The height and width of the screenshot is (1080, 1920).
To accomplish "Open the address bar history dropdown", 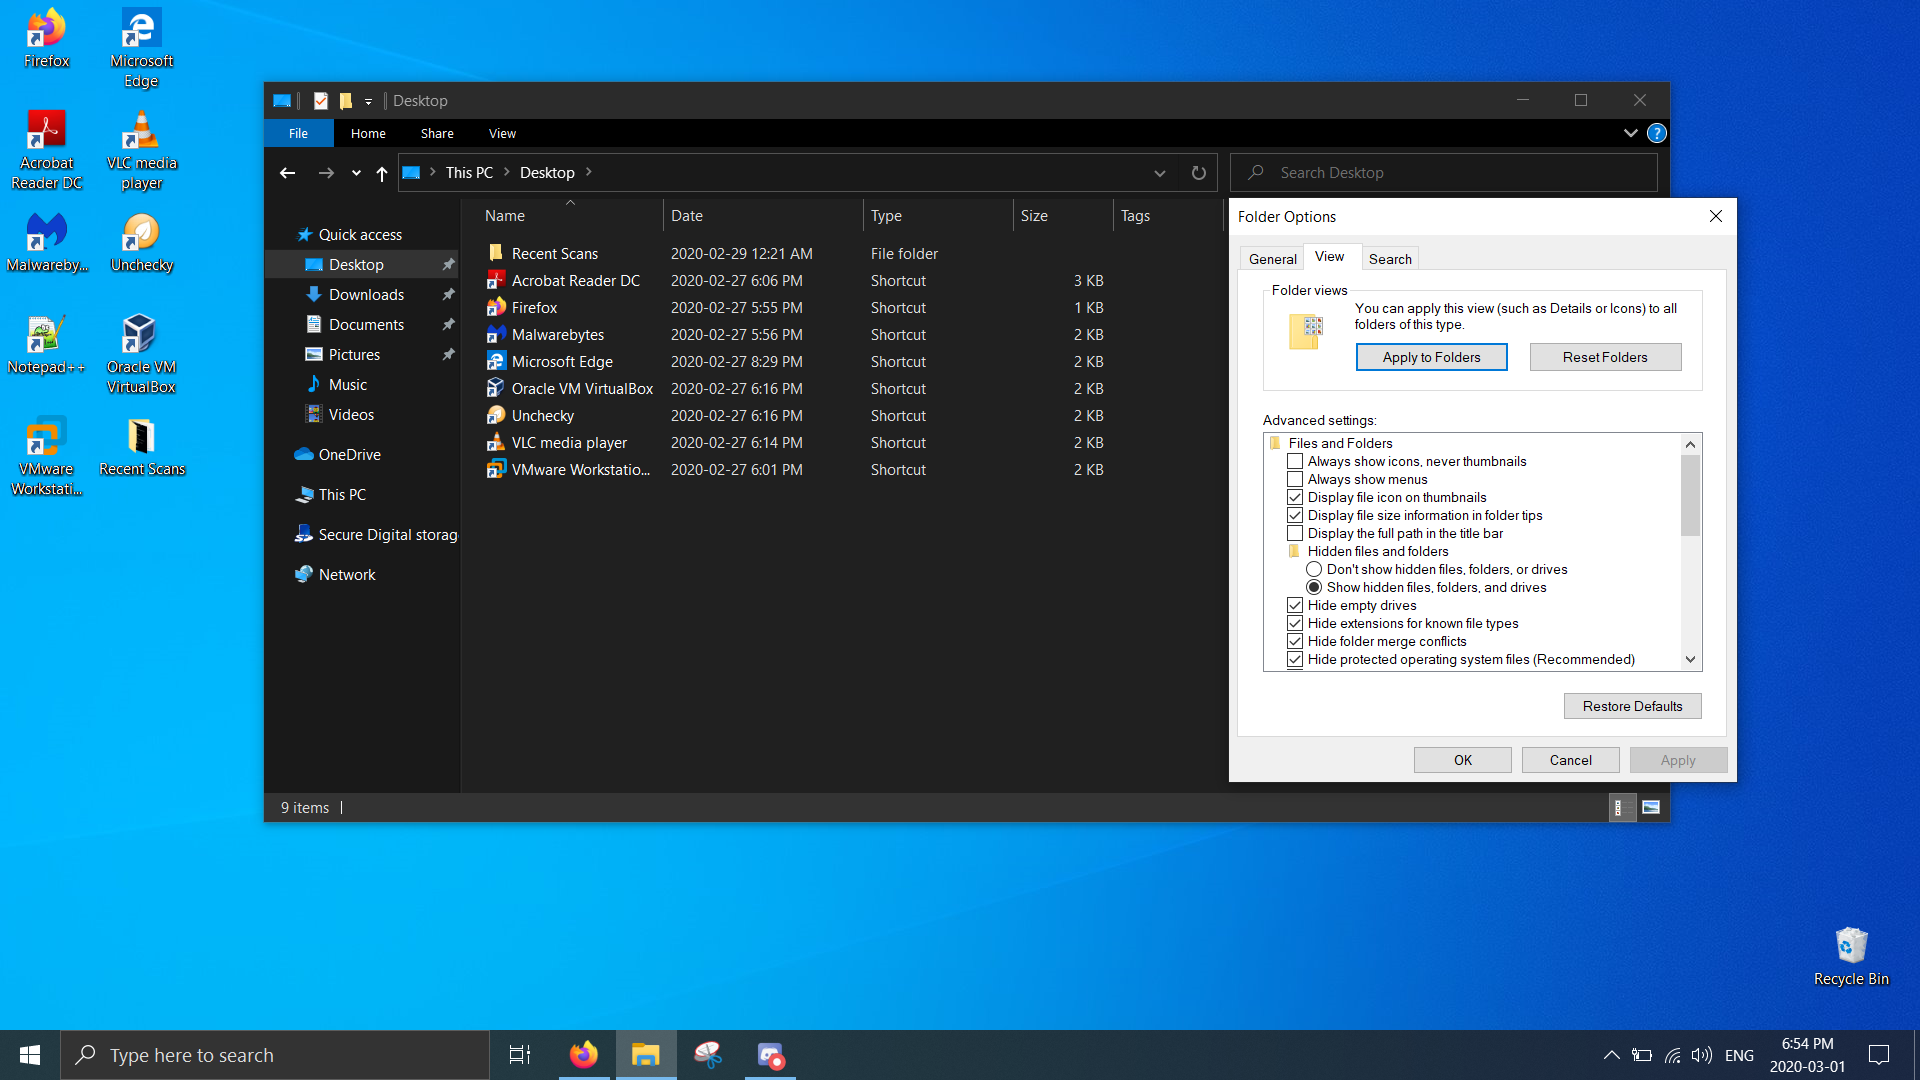I will [x=1160, y=173].
